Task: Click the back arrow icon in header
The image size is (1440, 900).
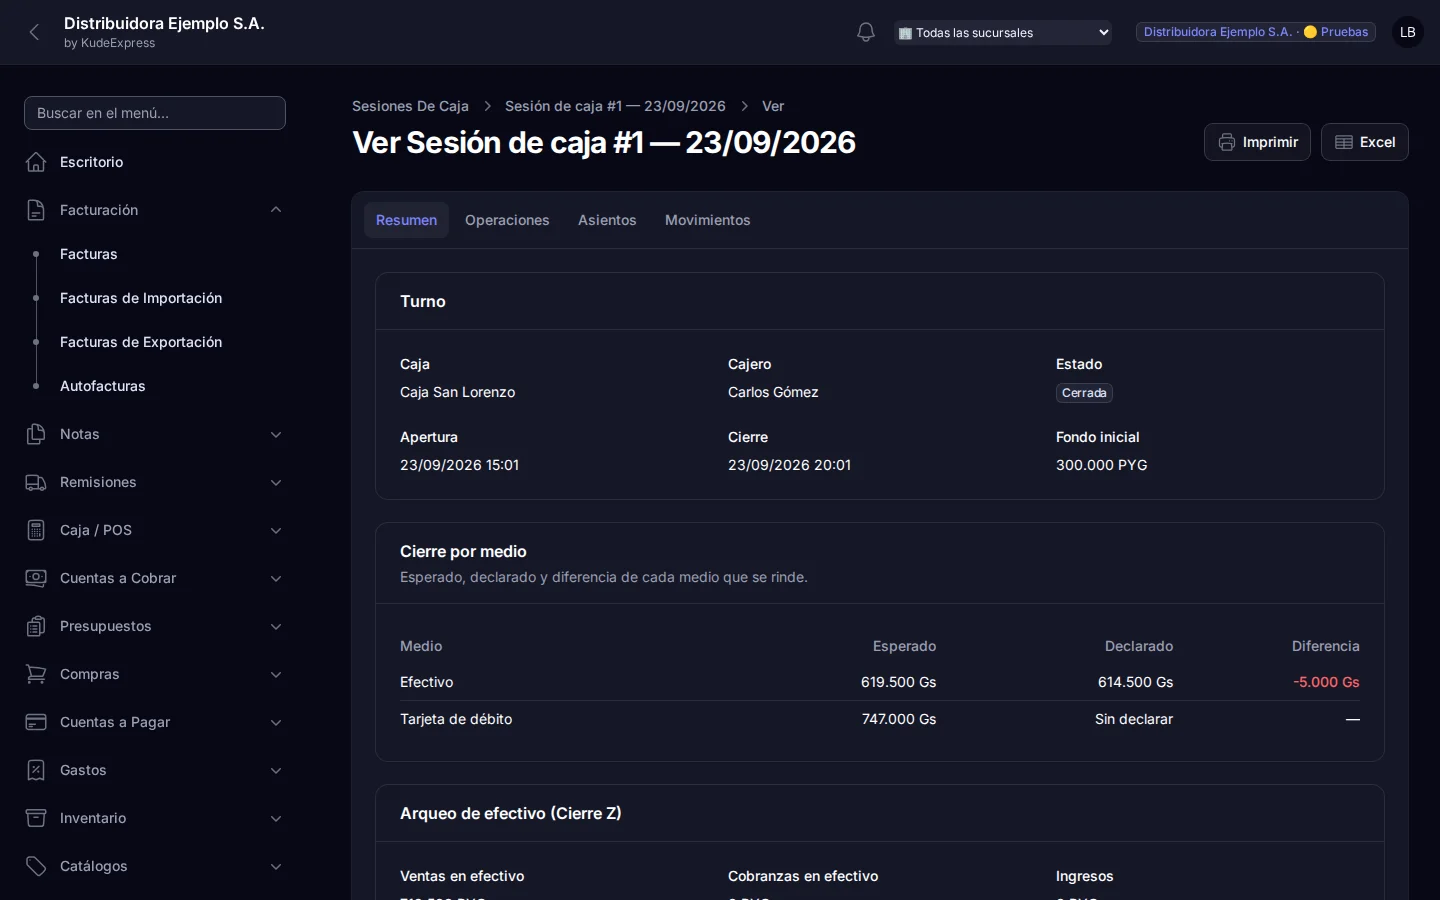Action: pyautogui.click(x=35, y=32)
